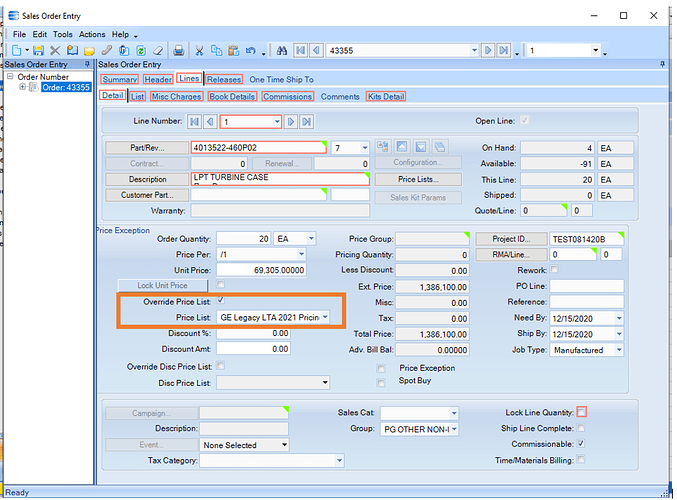Copy using the toolbar copy icon
The height and width of the screenshot is (500, 677).
216,51
